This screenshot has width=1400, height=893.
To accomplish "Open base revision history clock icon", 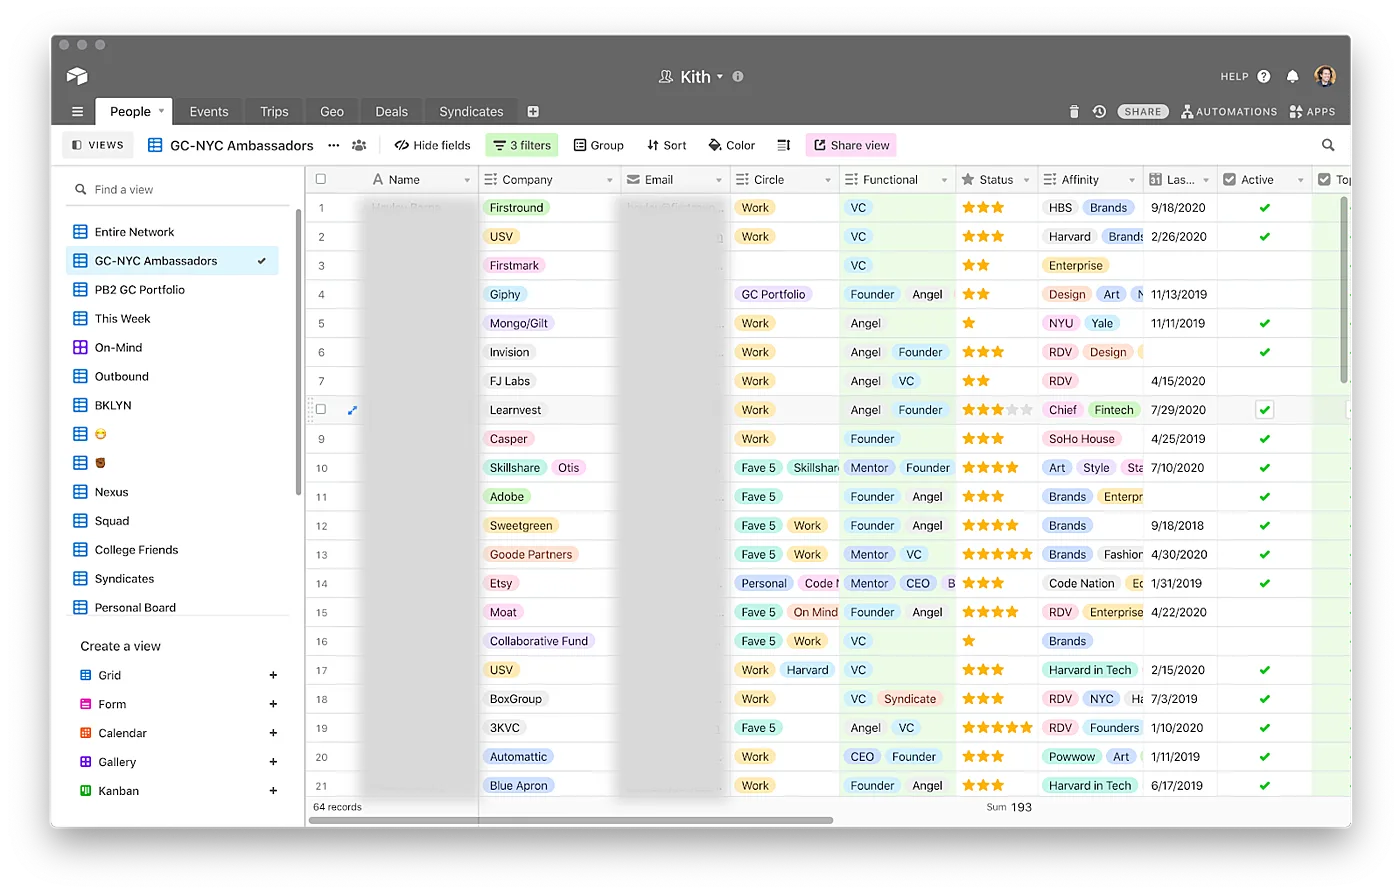I will 1099,112.
